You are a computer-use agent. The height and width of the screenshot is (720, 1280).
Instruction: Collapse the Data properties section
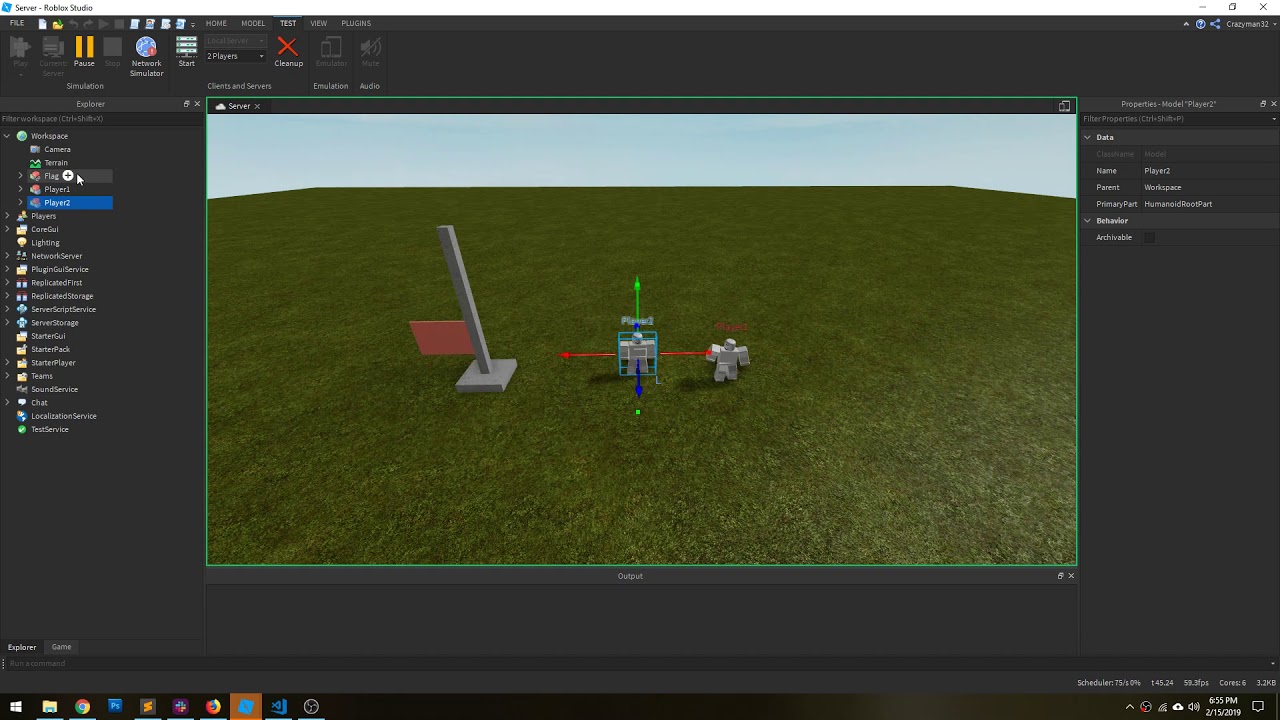pyautogui.click(x=1087, y=137)
